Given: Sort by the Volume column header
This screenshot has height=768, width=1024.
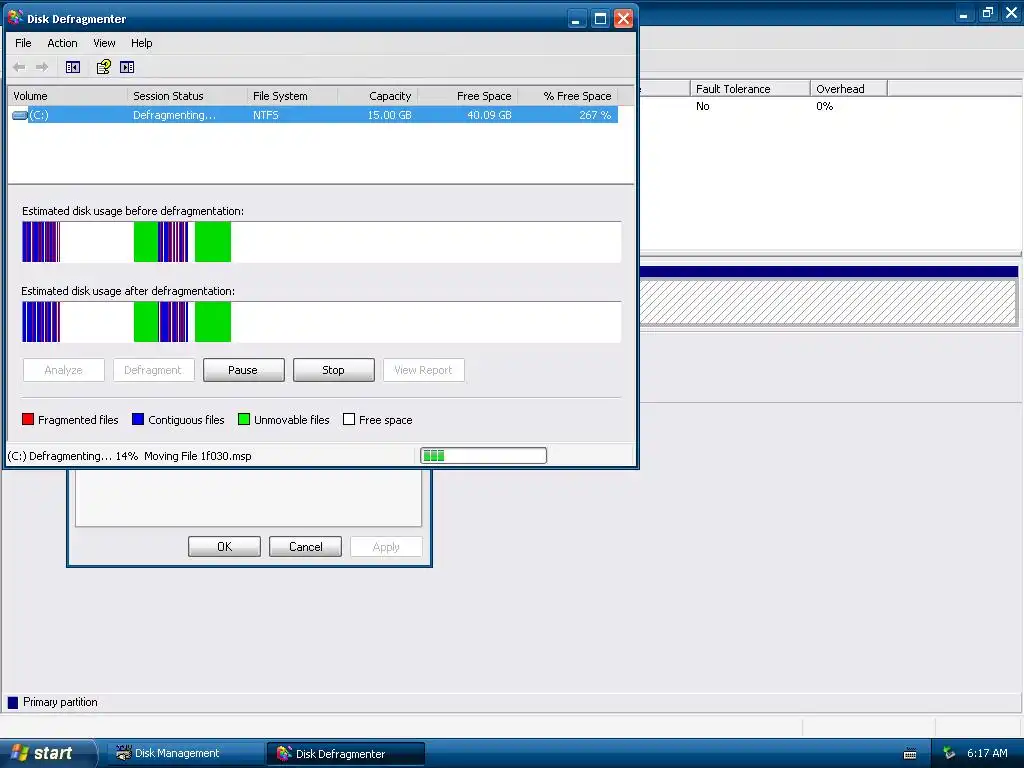Looking at the screenshot, I should point(67,96).
